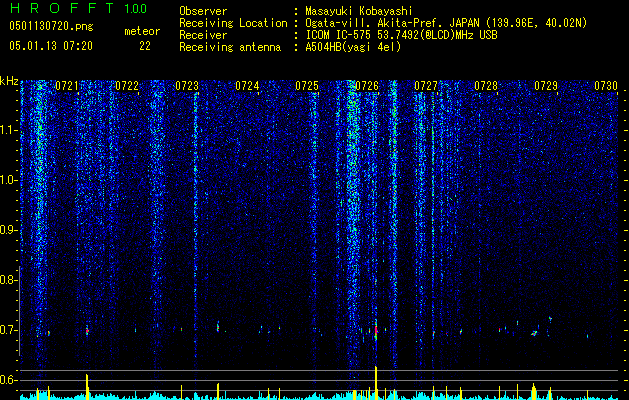Viewport: 629px width, 400px height.
Task: Click the 0722 time marker
Action: [x=127, y=86]
